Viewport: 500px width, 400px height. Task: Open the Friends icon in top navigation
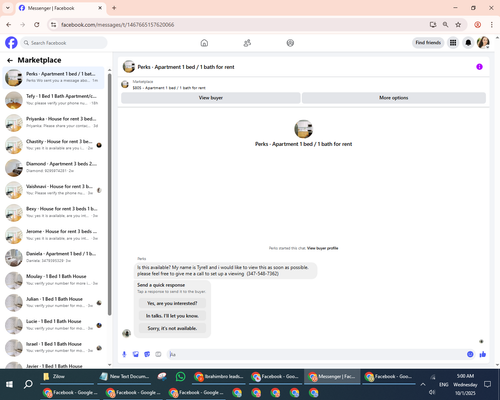[247, 43]
